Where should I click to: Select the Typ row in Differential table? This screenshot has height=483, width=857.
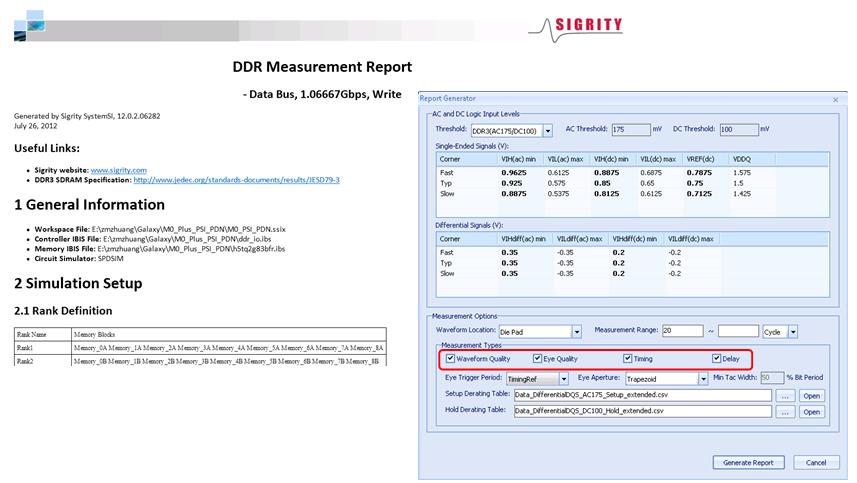click(x=632, y=263)
